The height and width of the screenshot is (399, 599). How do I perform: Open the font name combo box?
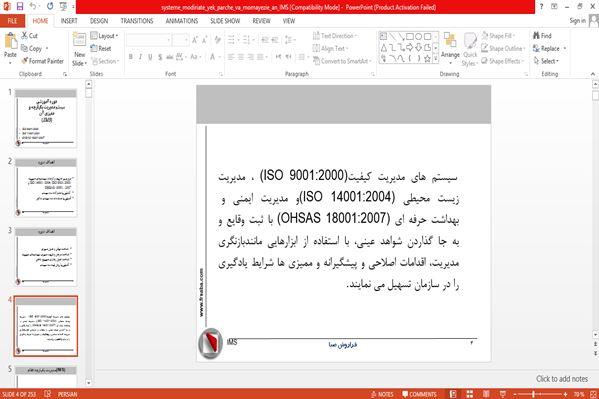pos(149,40)
